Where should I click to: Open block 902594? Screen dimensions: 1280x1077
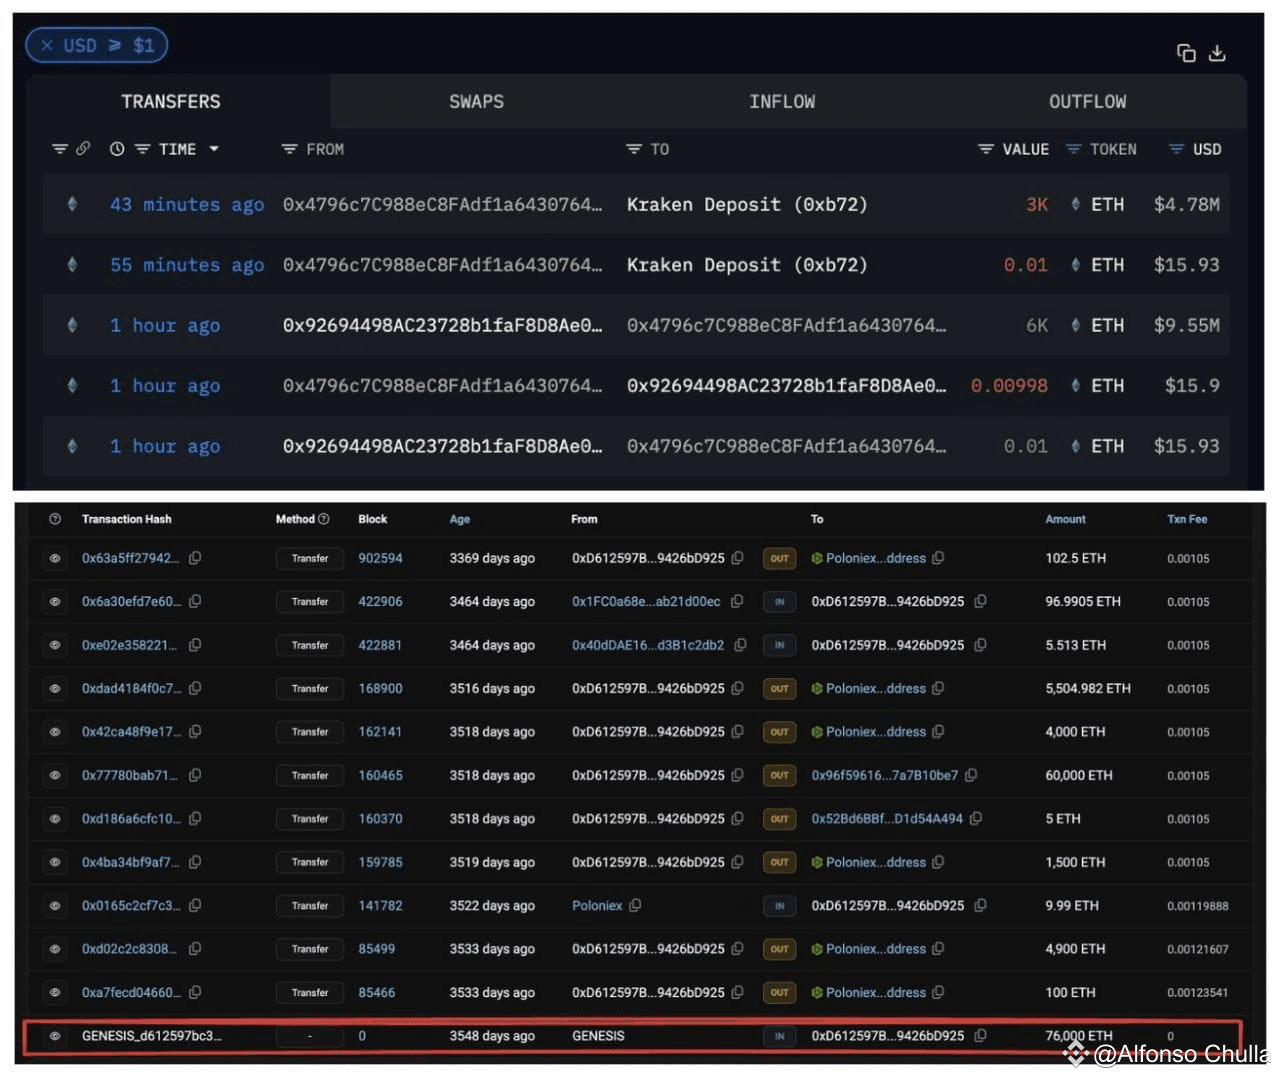(380, 558)
